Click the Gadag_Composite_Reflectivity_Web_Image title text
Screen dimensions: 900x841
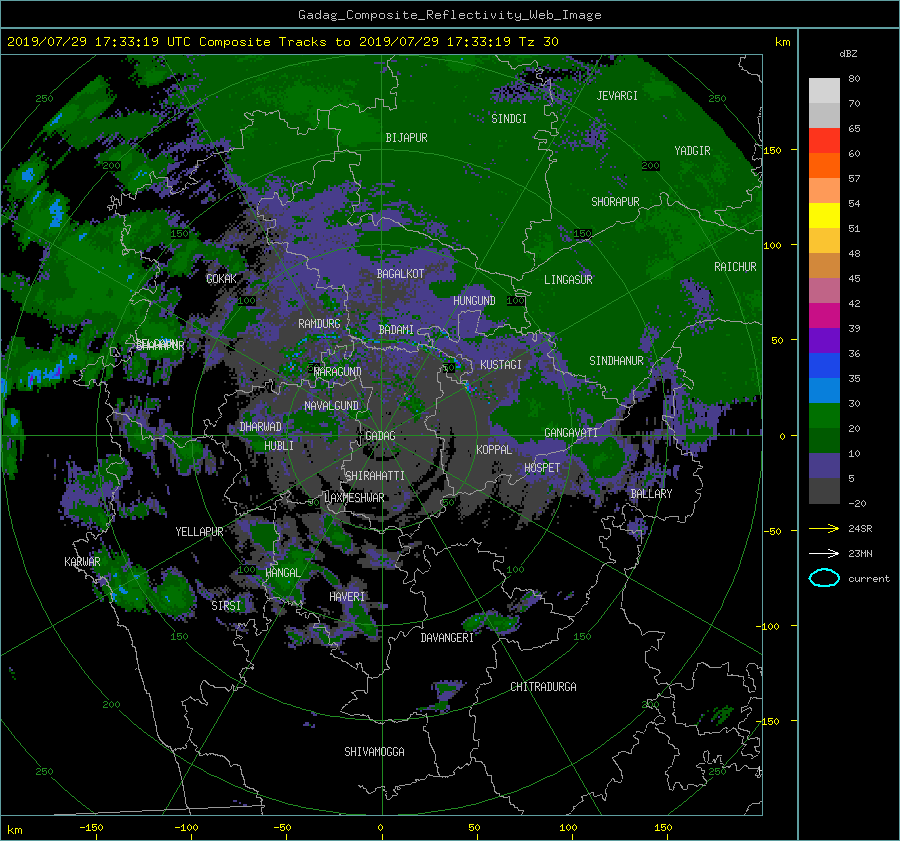(x=449, y=15)
